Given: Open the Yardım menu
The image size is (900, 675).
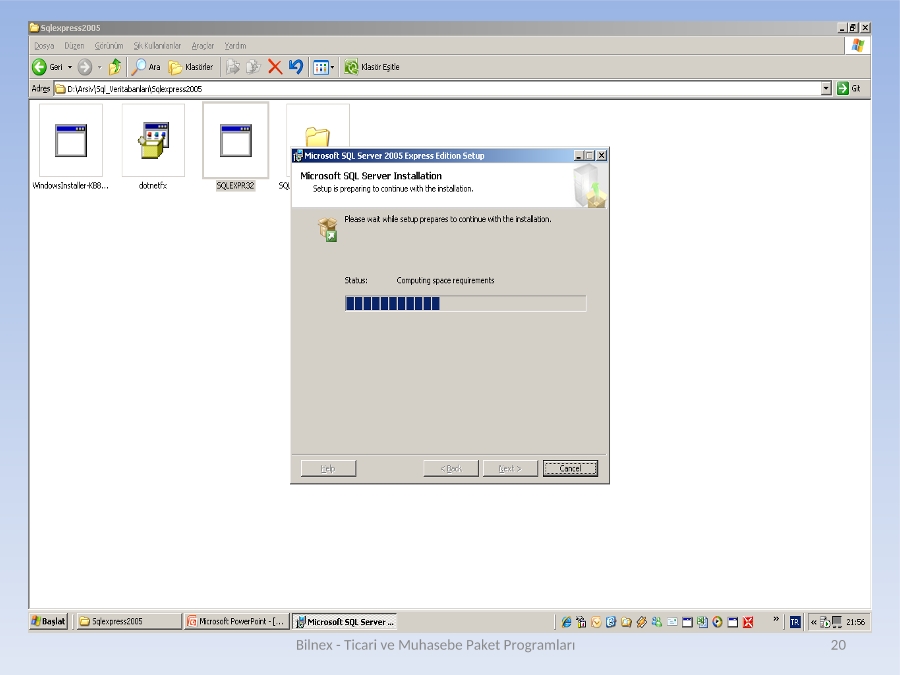Looking at the screenshot, I should 235,46.
